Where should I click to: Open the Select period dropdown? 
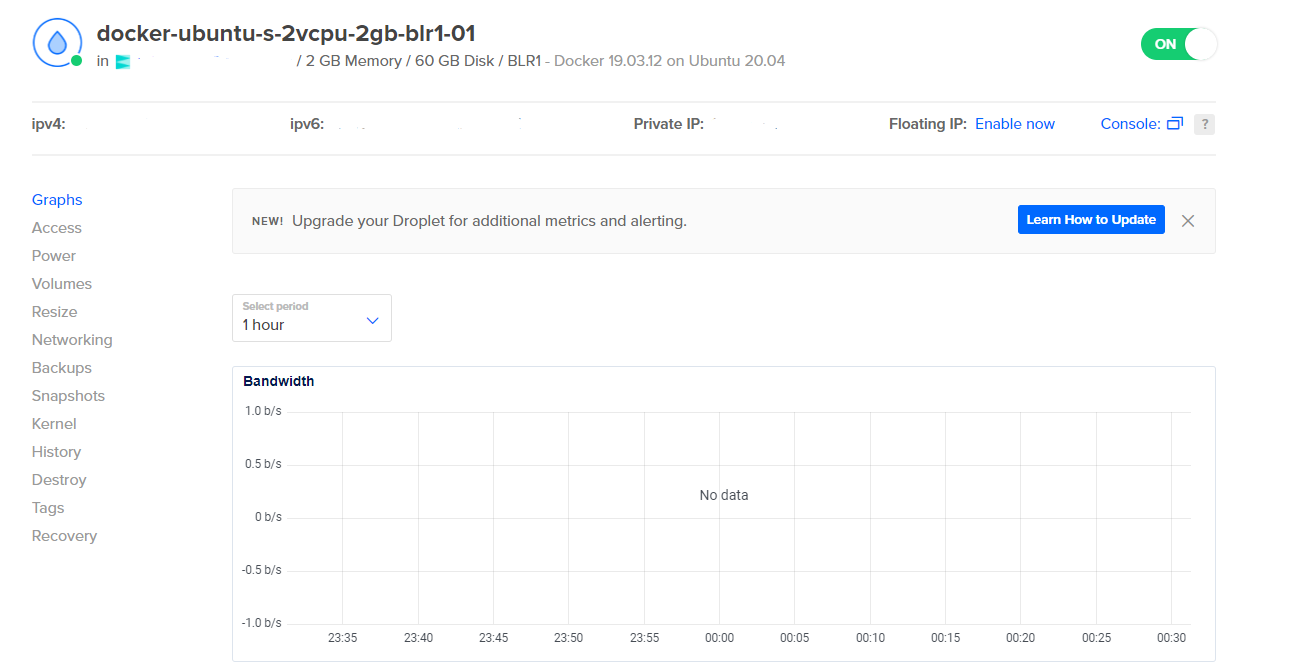pos(311,318)
